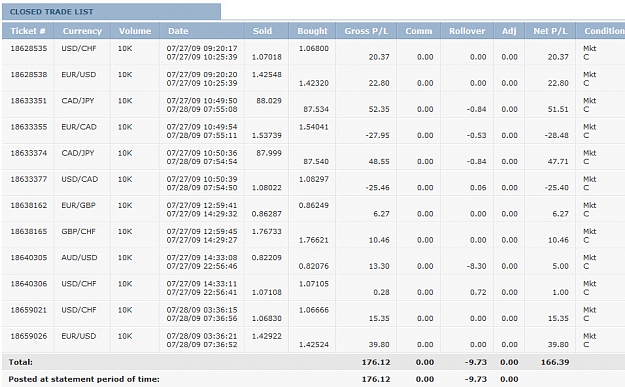This screenshot has height=387, width=625.
Task: Sort by Volume column header
Action: click(135, 31)
